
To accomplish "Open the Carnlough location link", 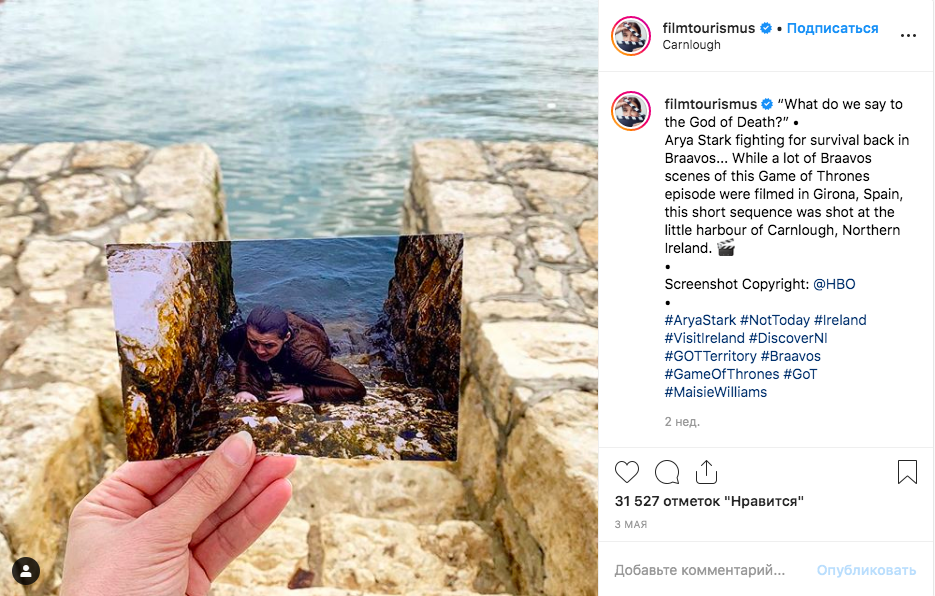I will coord(691,45).
